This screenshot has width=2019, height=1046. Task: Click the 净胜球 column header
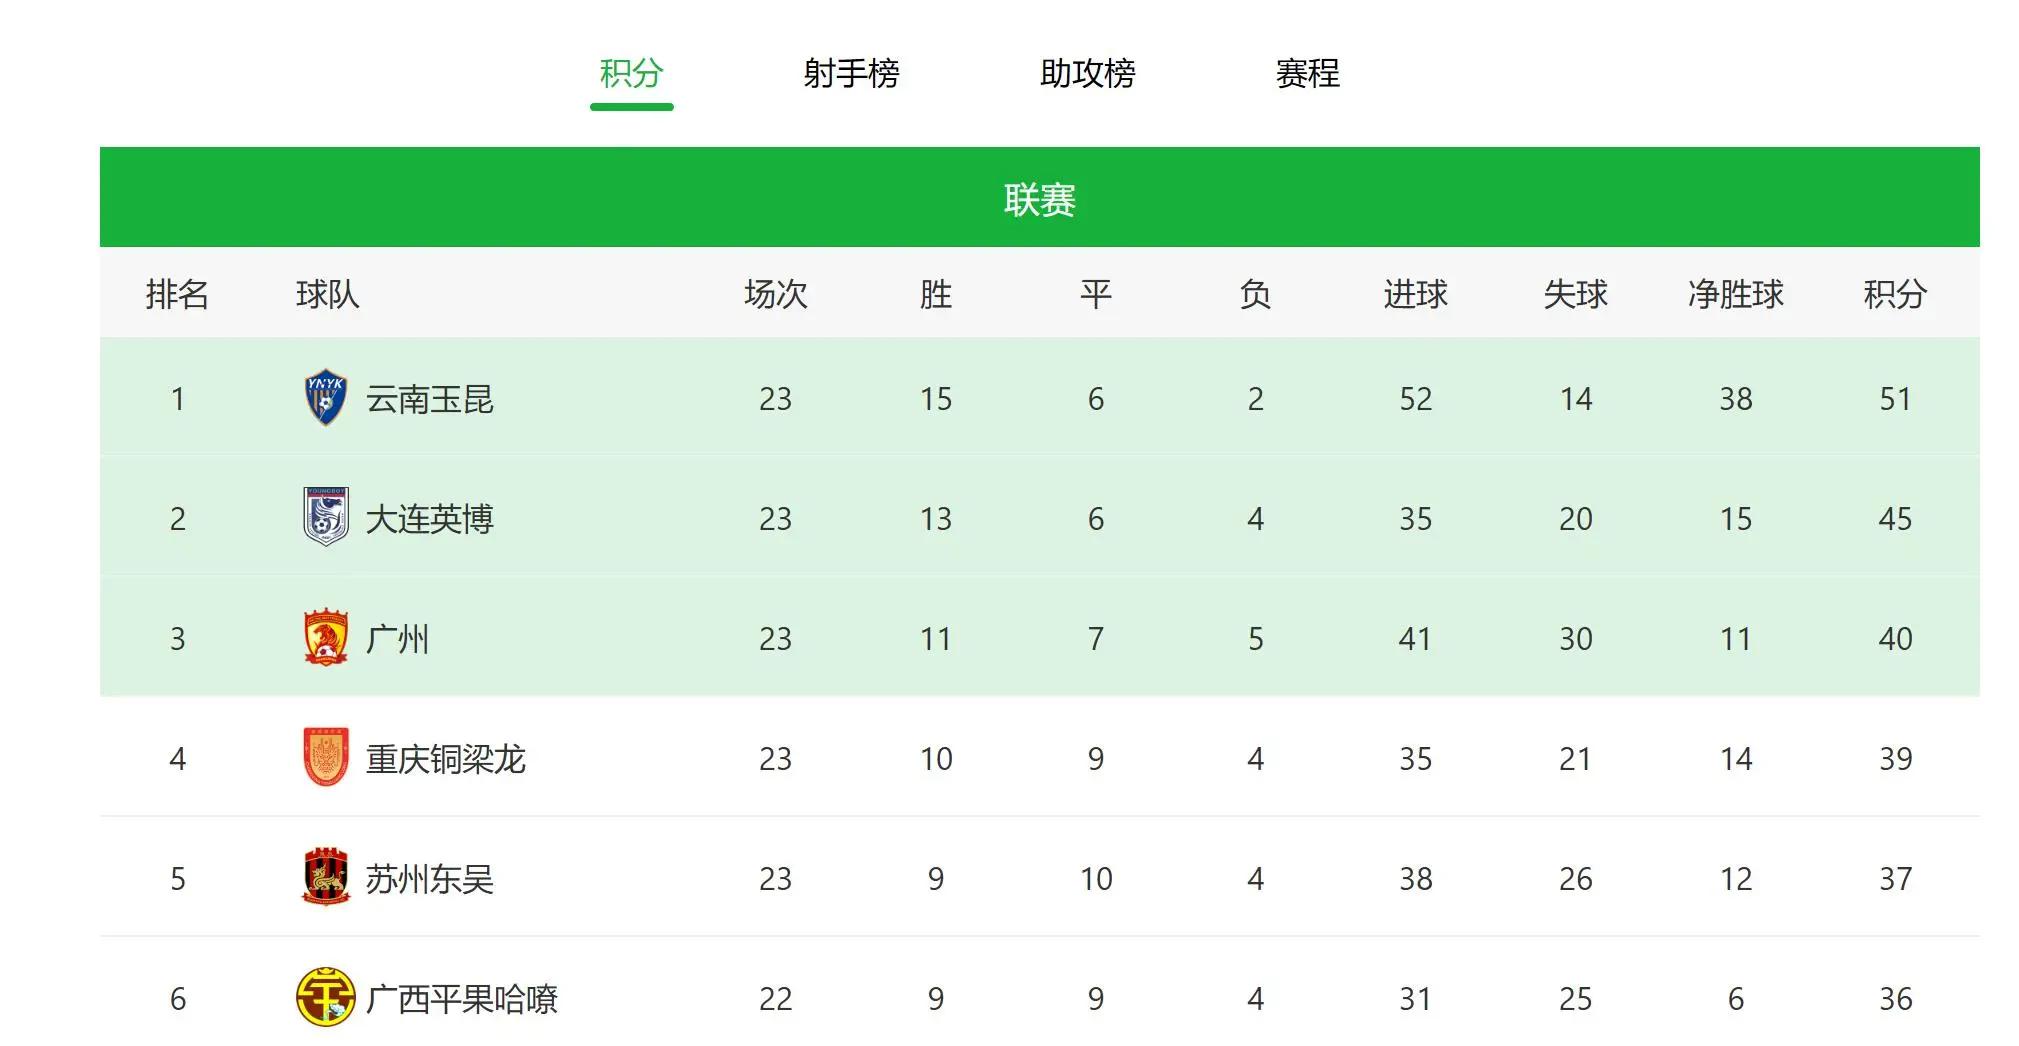[1735, 294]
